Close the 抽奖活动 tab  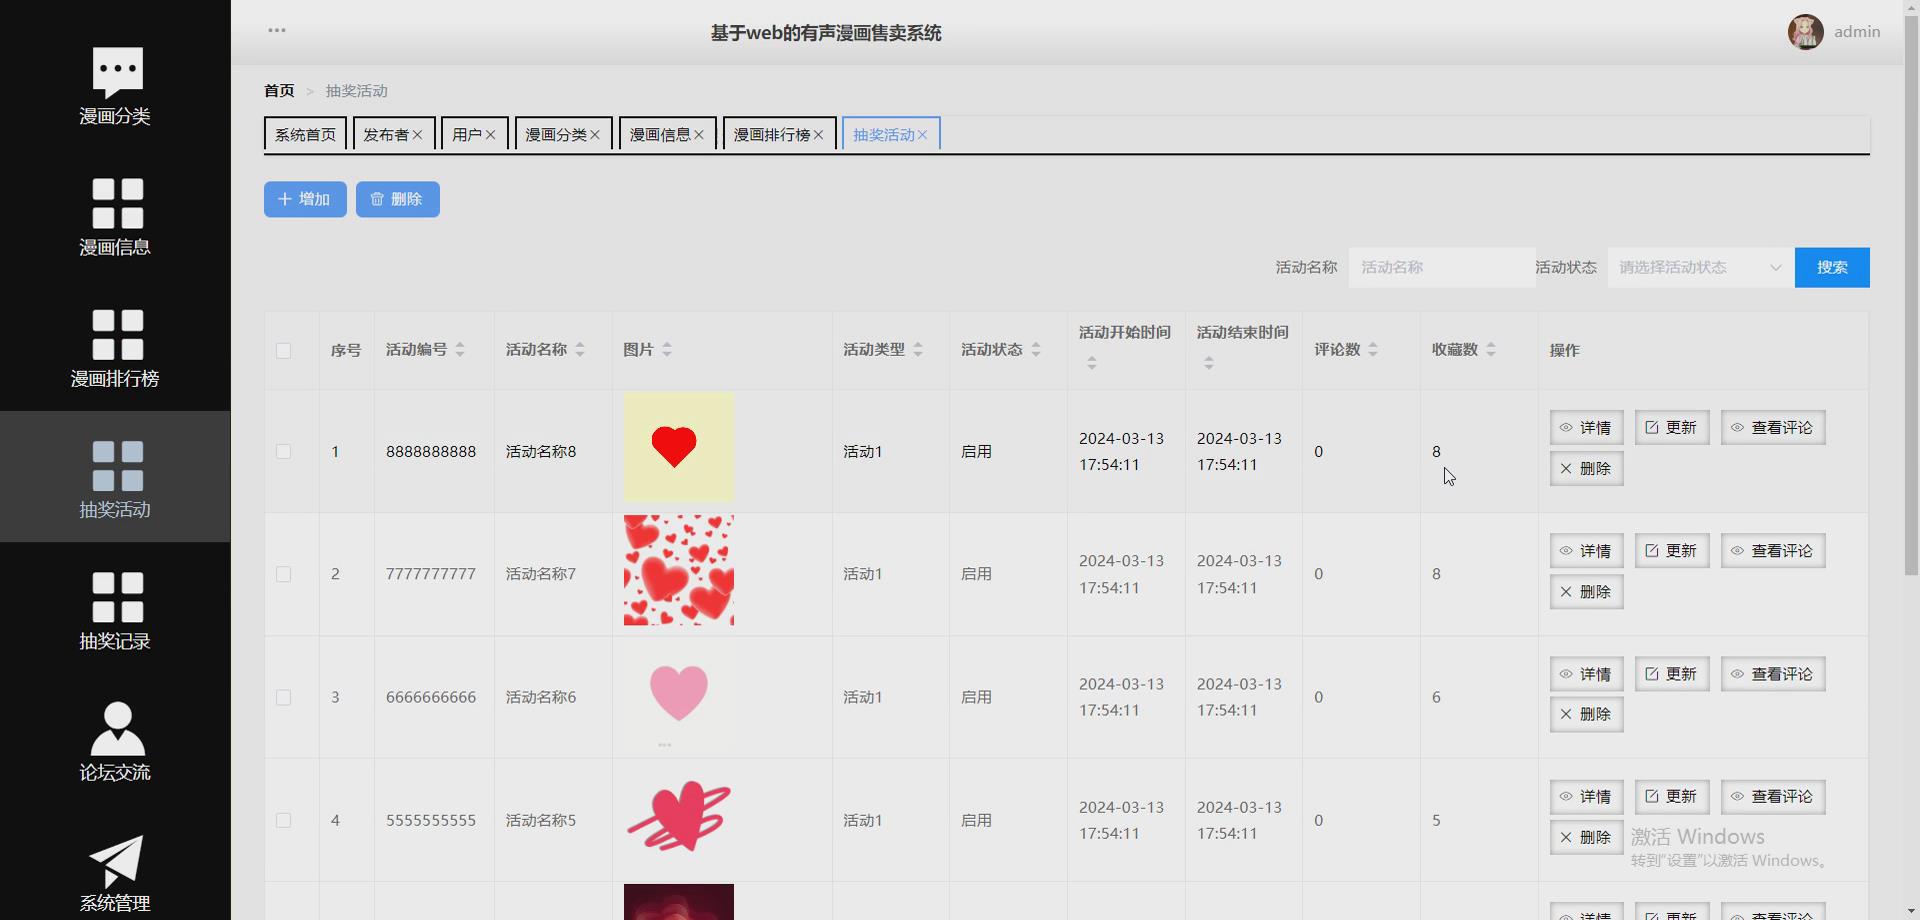click(923, 135)
